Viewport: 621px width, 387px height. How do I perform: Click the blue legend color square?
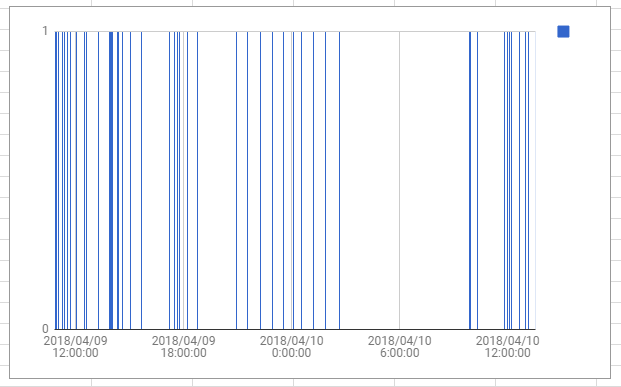[563, 31]
